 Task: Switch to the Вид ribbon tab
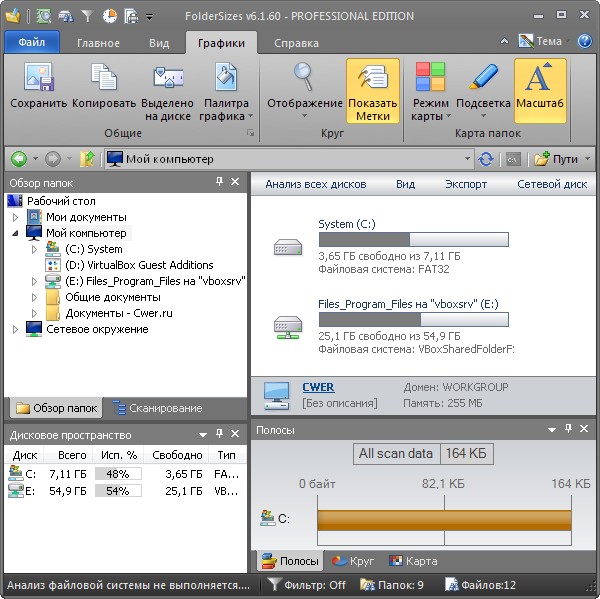pos(159,43)
